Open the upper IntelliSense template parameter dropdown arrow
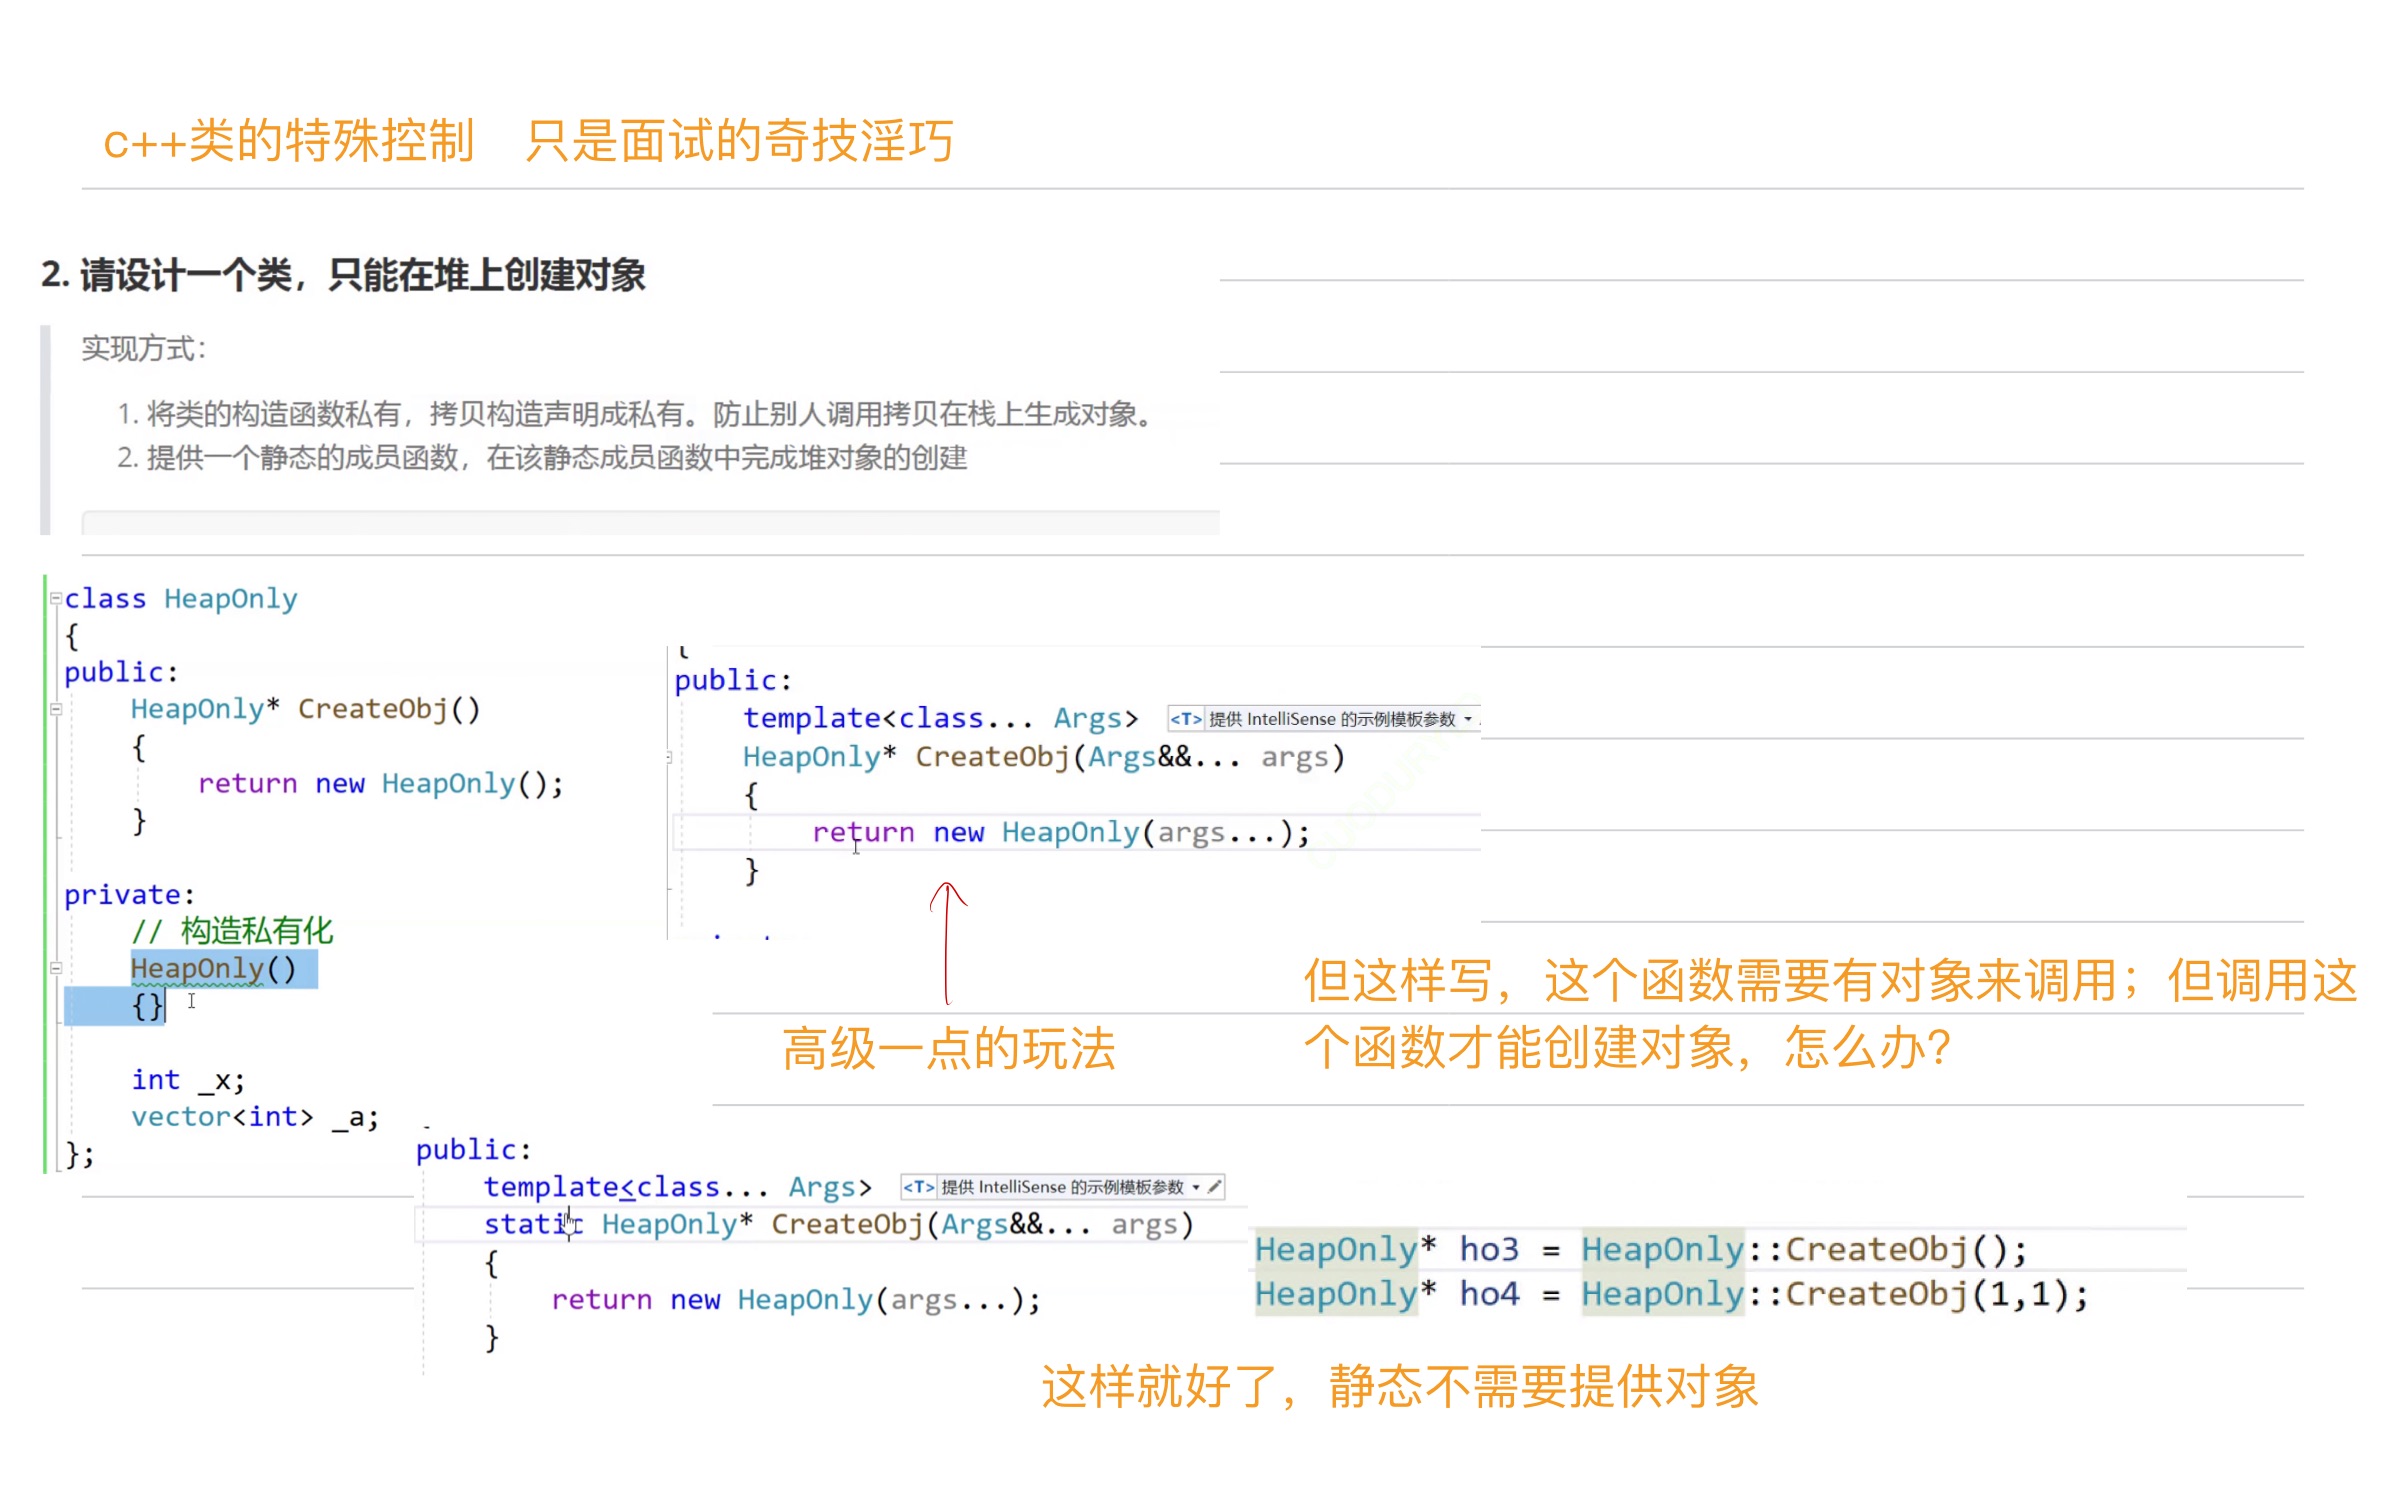2386x1491 pixels. point(1467,719)
